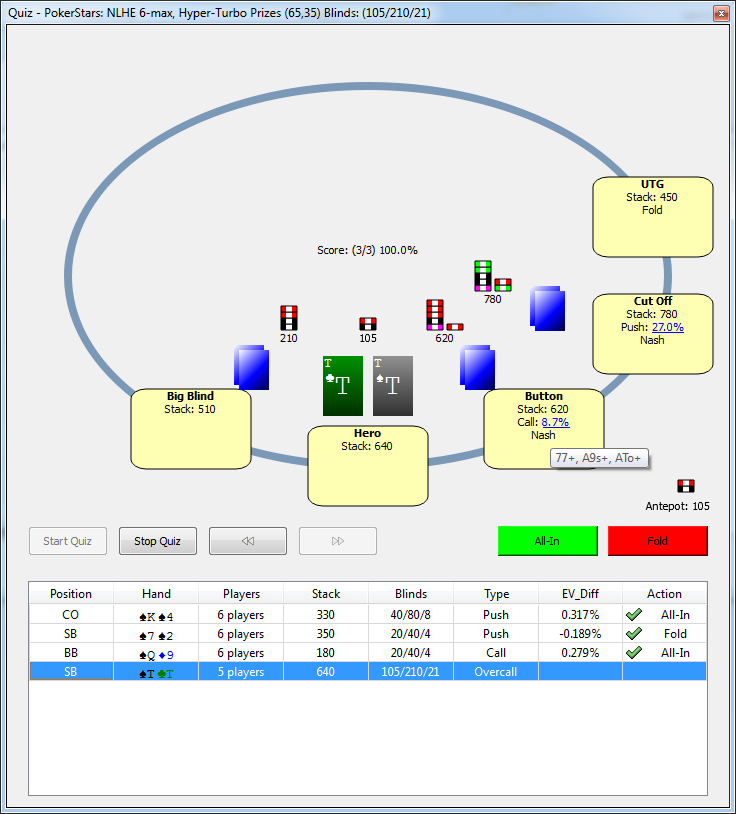736x814 pixels.
Task: Sort table by Position column header
Action: click(x=71, y=594)
